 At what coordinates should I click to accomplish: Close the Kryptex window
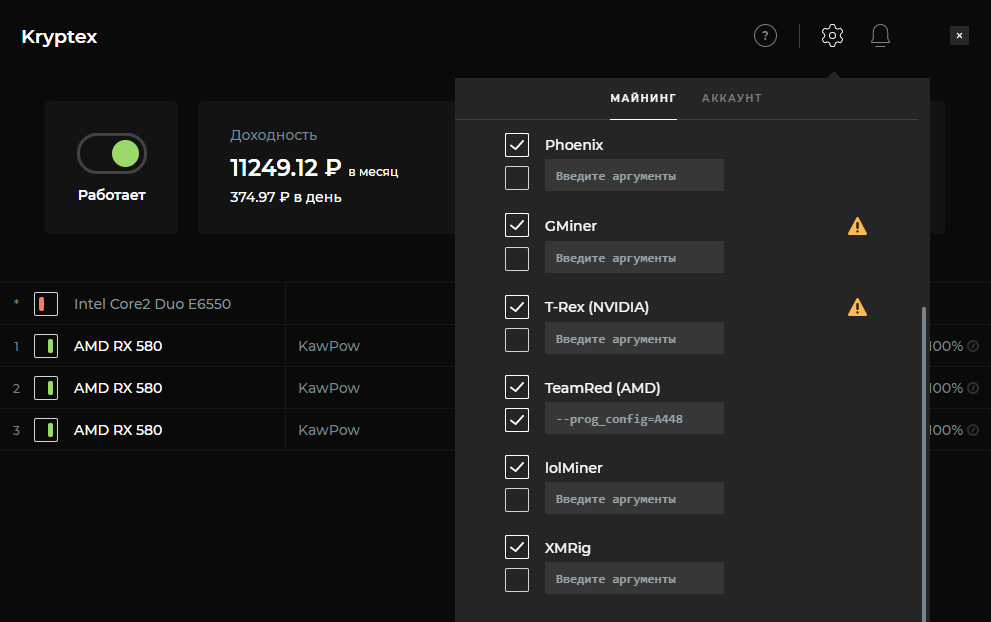tap(959, 36)
